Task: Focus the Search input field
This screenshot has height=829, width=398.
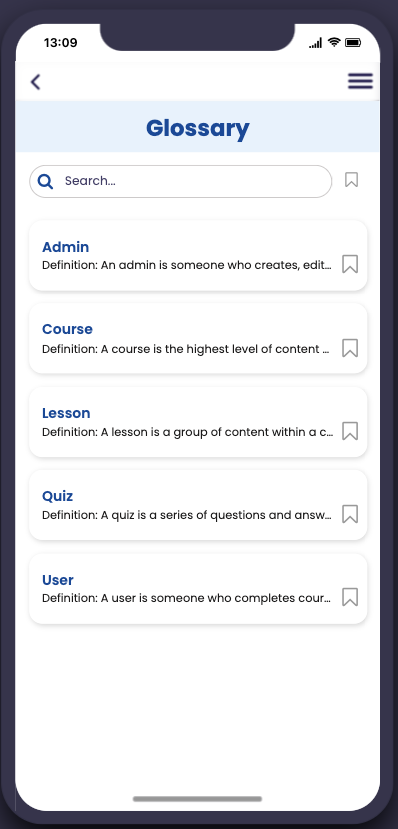Action: click(180, 181)
